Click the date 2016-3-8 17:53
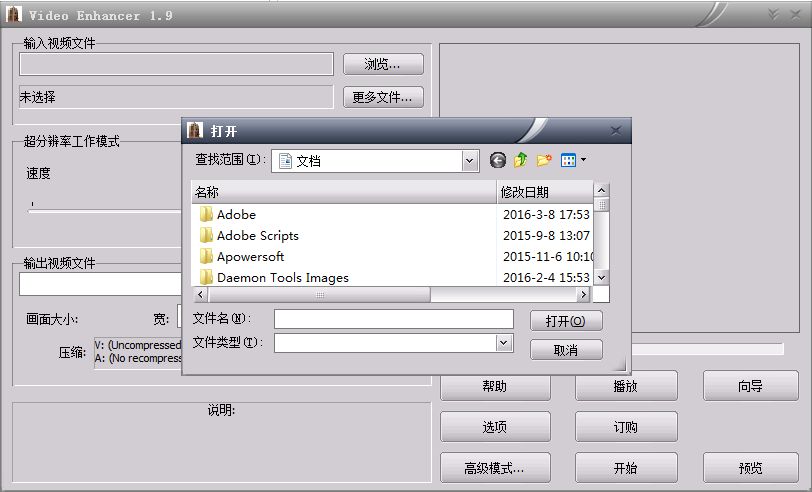The height and width of the screenshot is (492, 812). click(546, 214)
